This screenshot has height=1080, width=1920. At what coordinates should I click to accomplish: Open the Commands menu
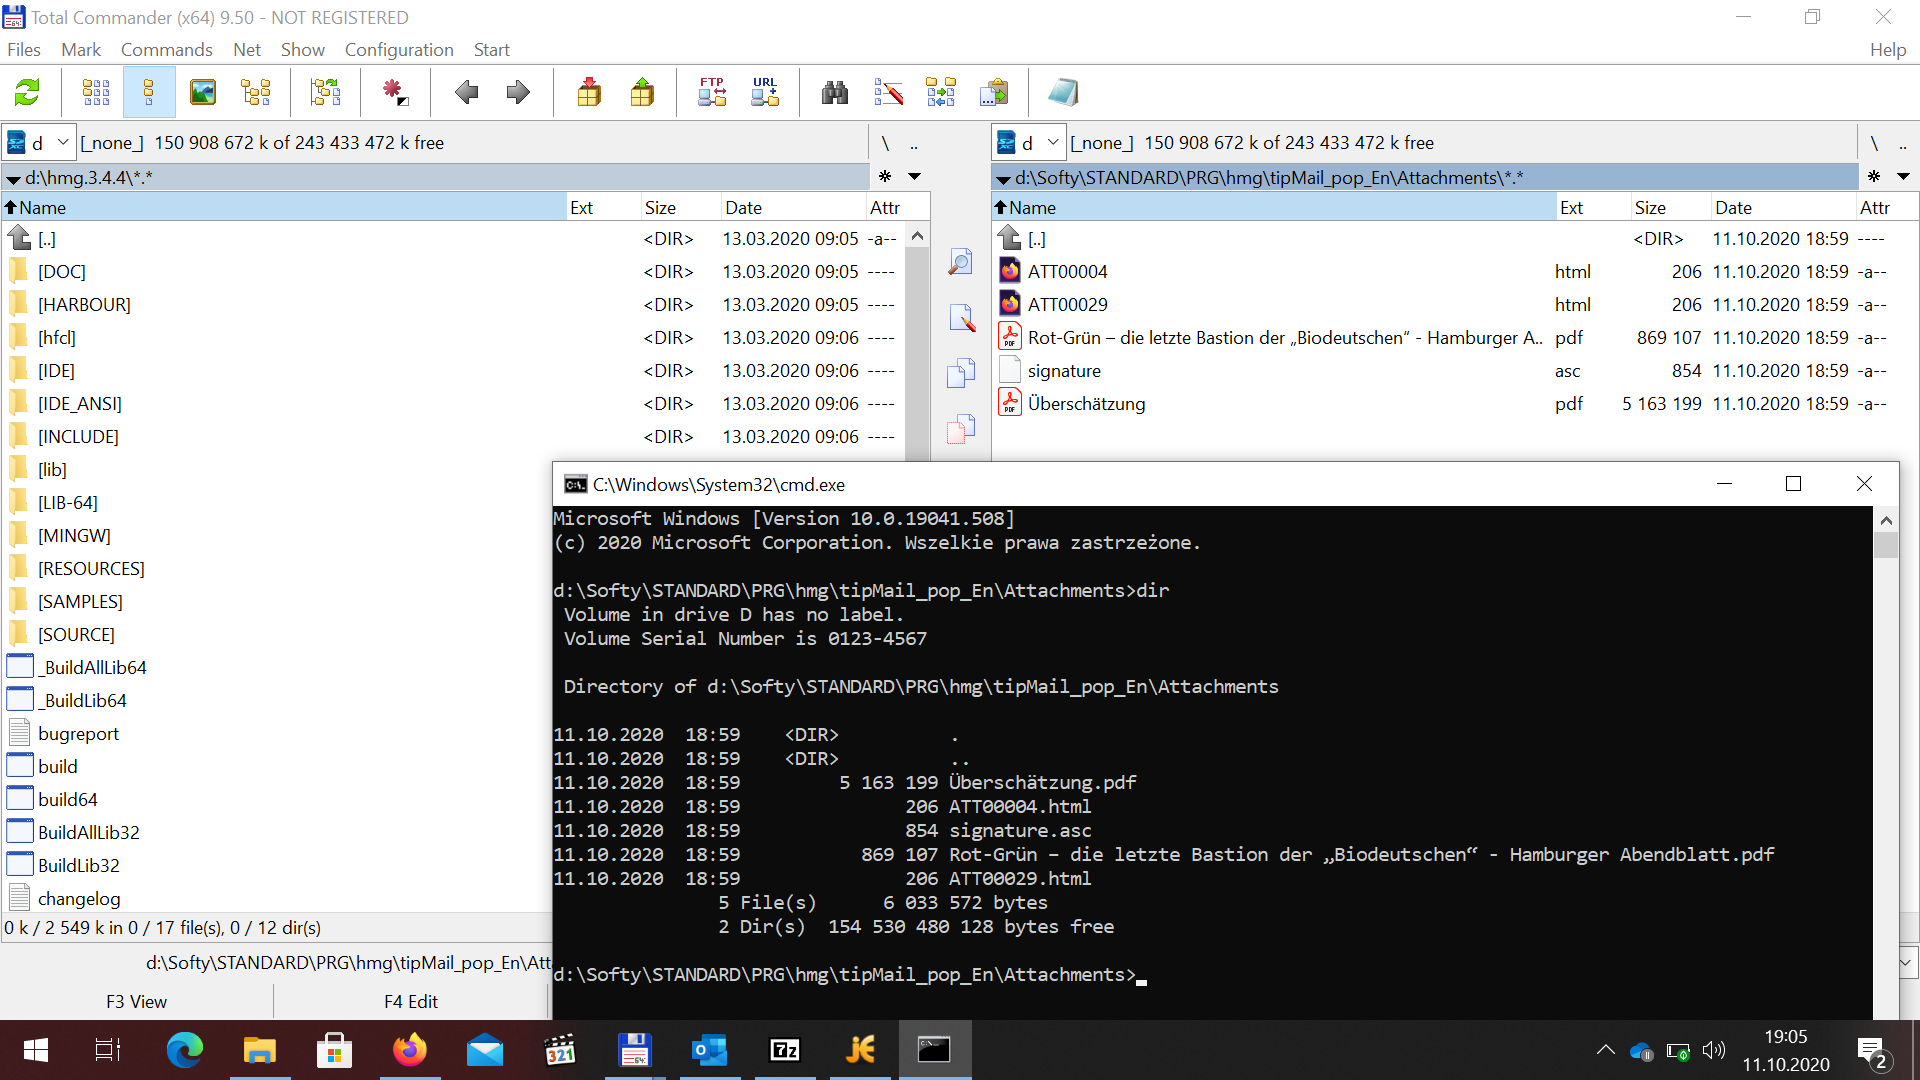tap(167, 50)
